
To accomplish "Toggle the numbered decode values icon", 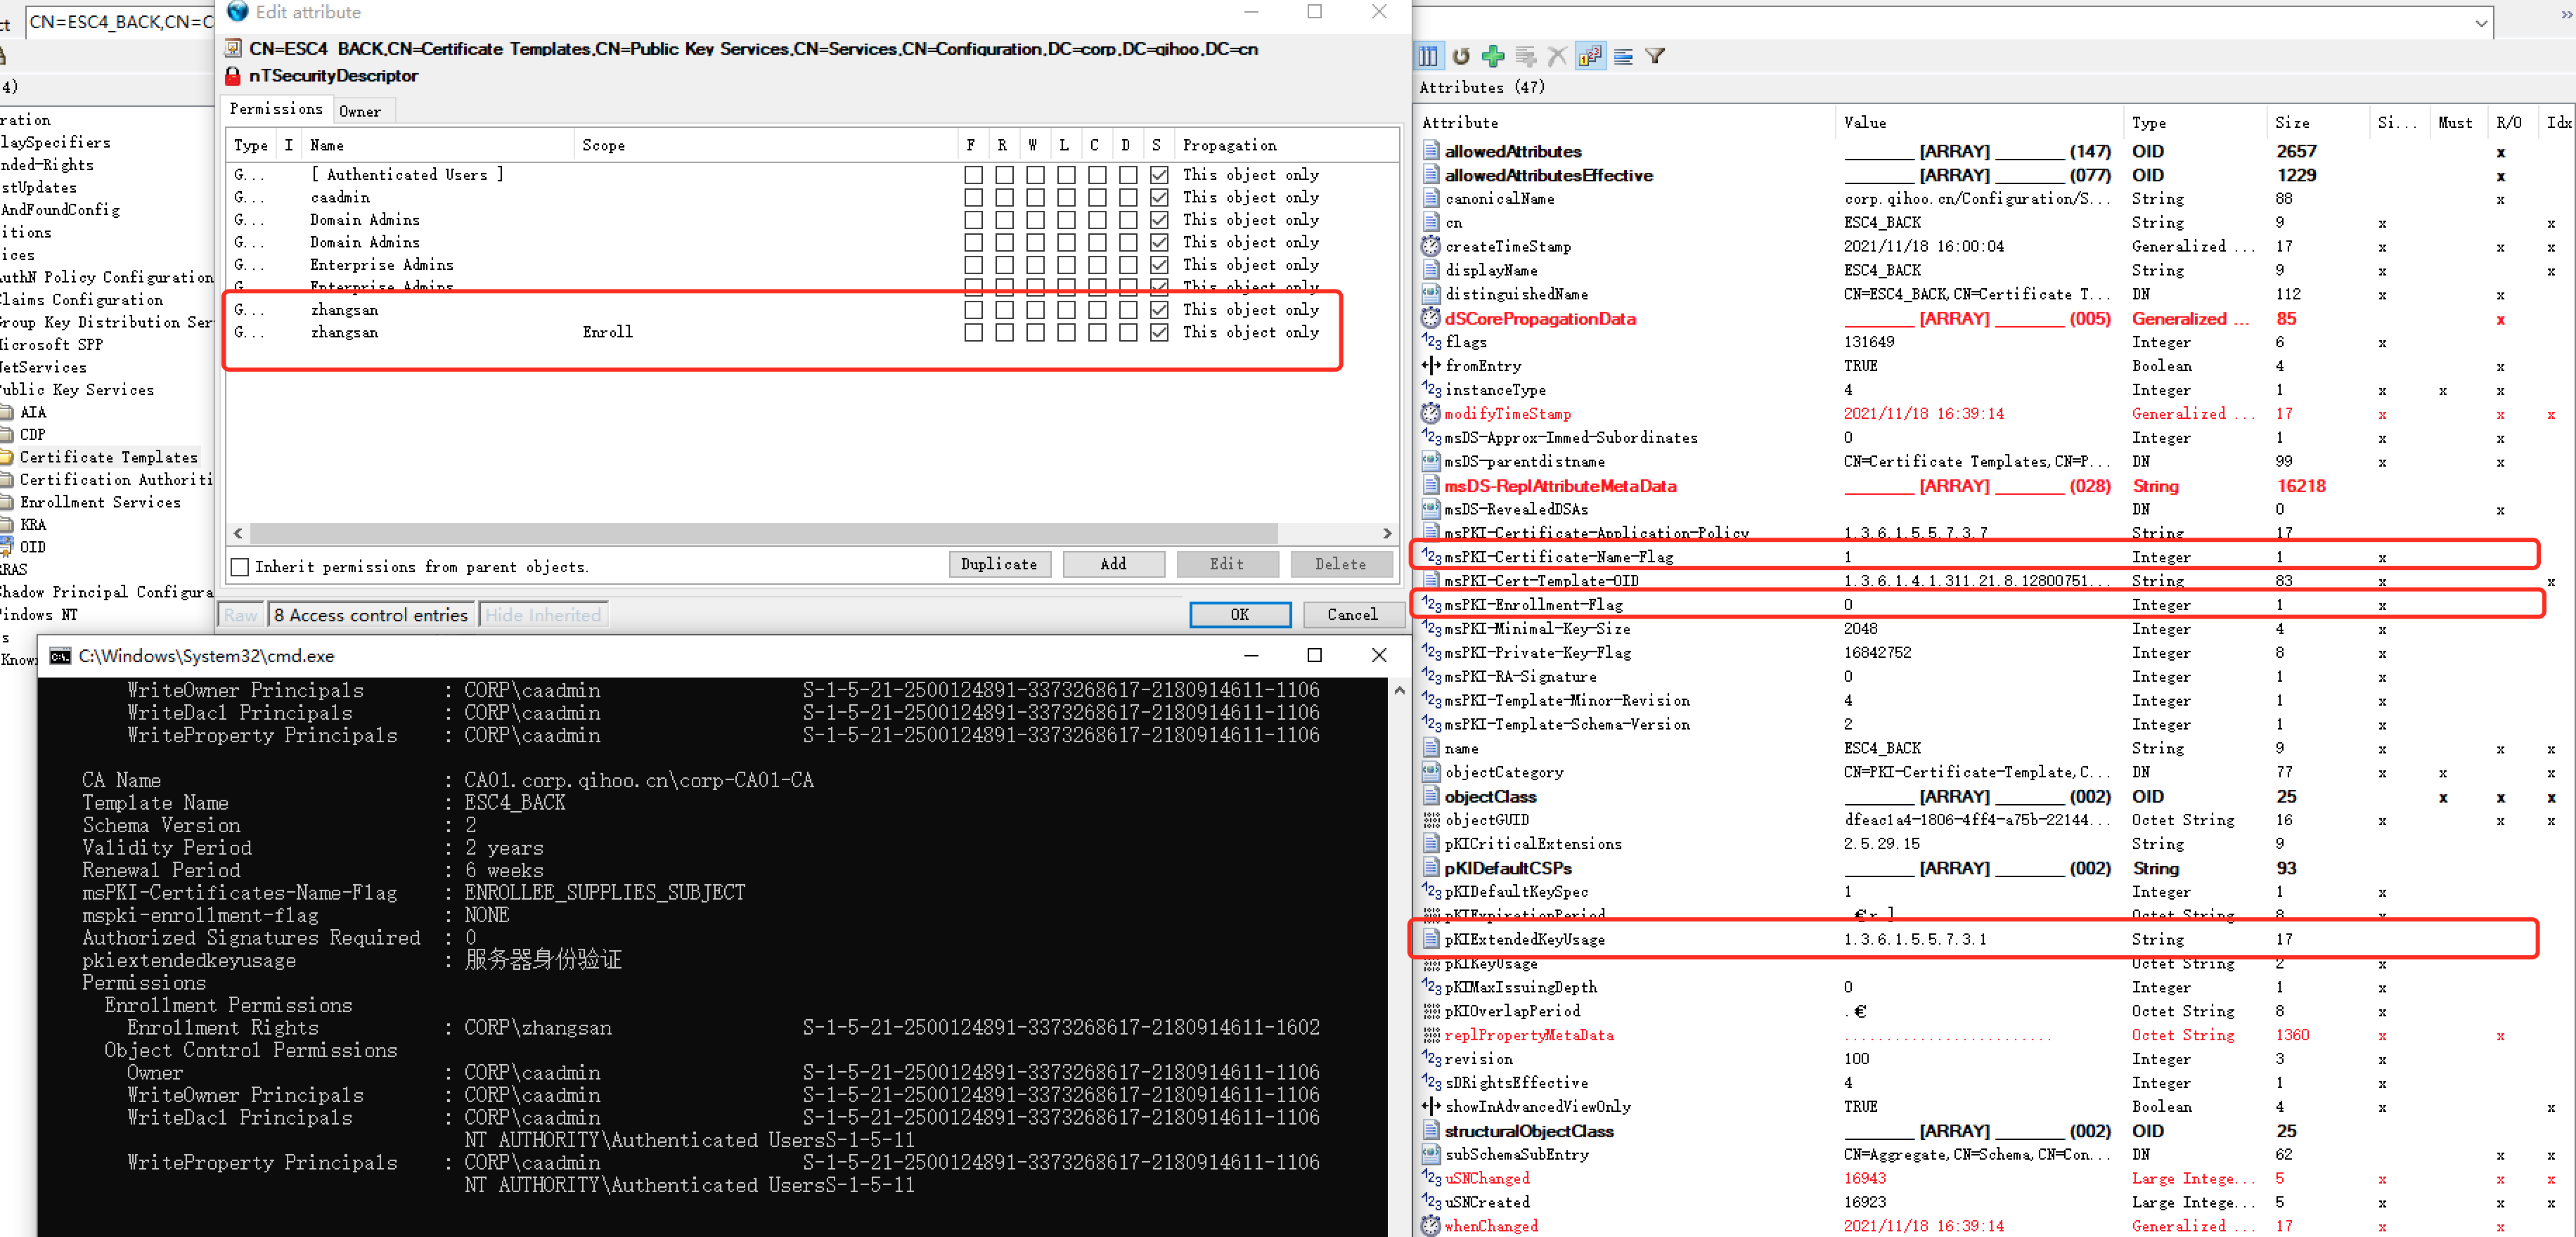I will pyautogui.click(x=1590, y=56).
